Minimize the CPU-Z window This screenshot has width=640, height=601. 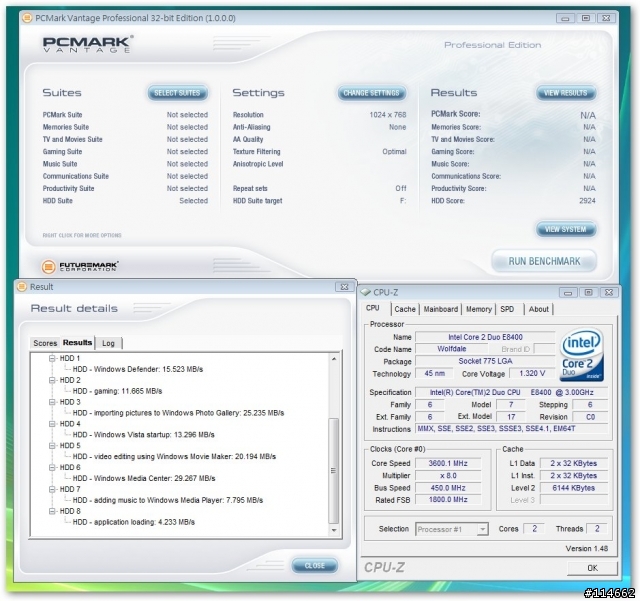pyautogui.click(x=568, y=292)
